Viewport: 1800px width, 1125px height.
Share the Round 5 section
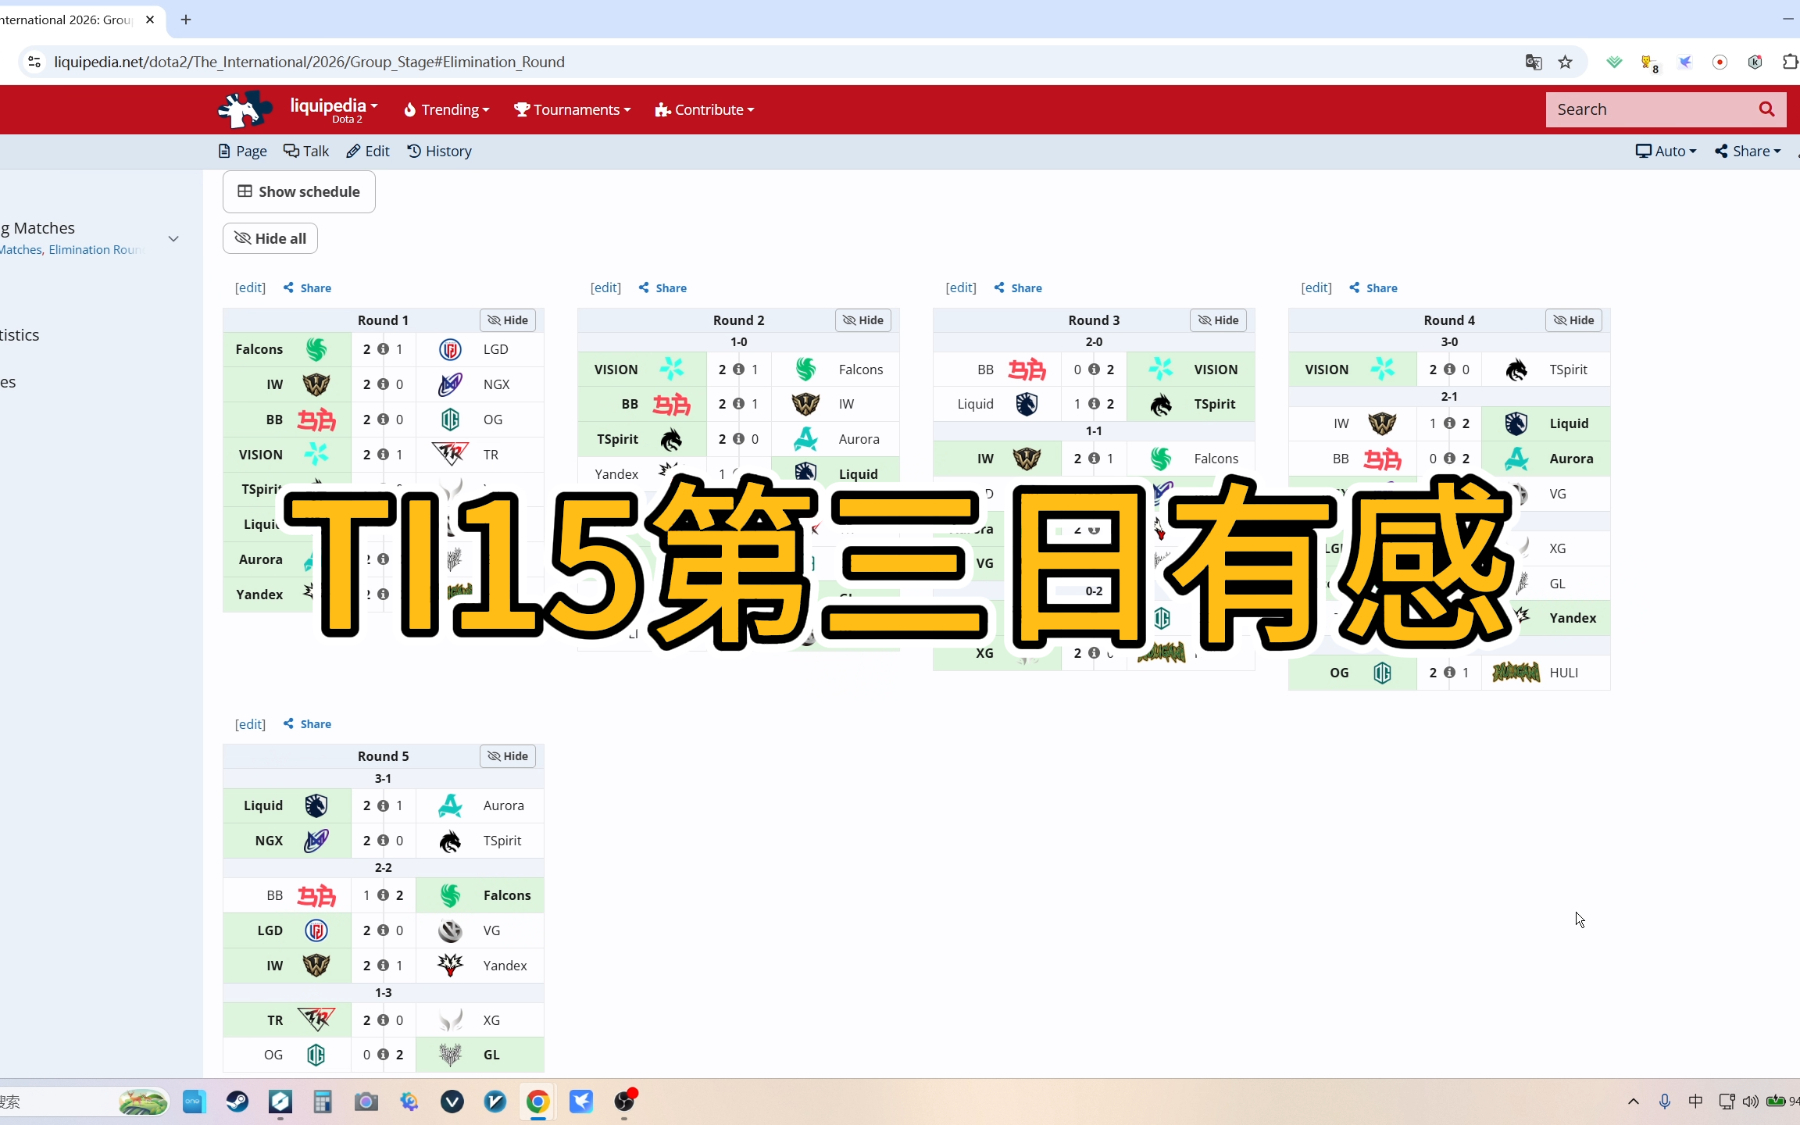[x=307, y=724]
